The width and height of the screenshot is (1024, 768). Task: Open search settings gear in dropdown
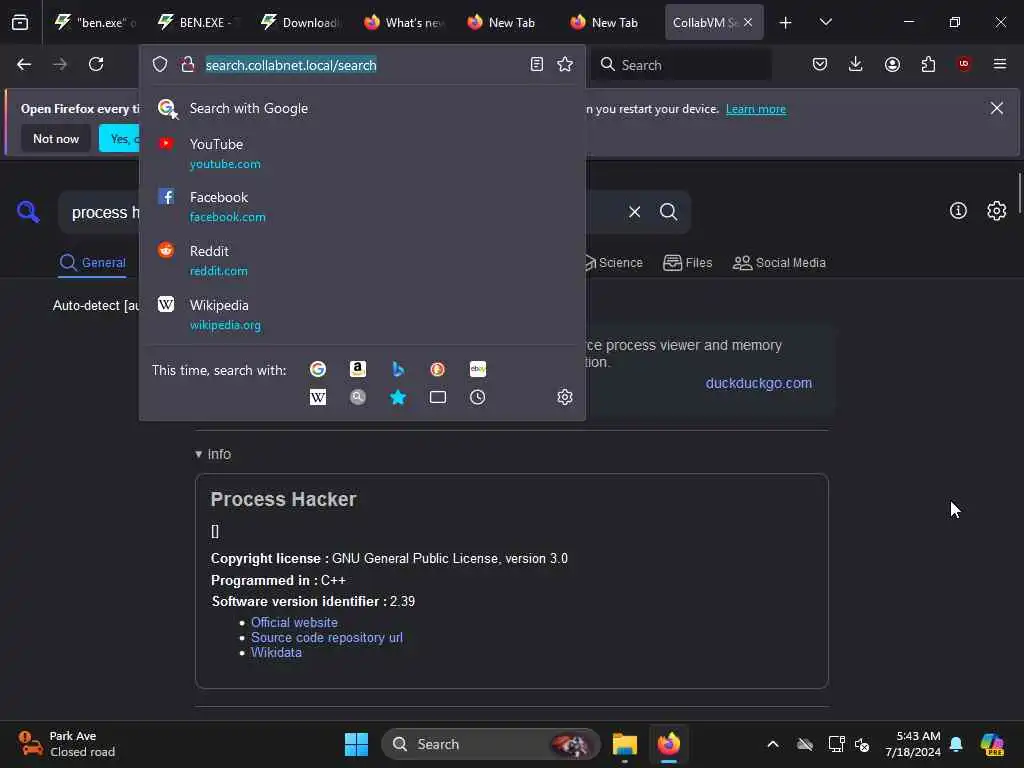pyautogui.click(x=565, y=397)
